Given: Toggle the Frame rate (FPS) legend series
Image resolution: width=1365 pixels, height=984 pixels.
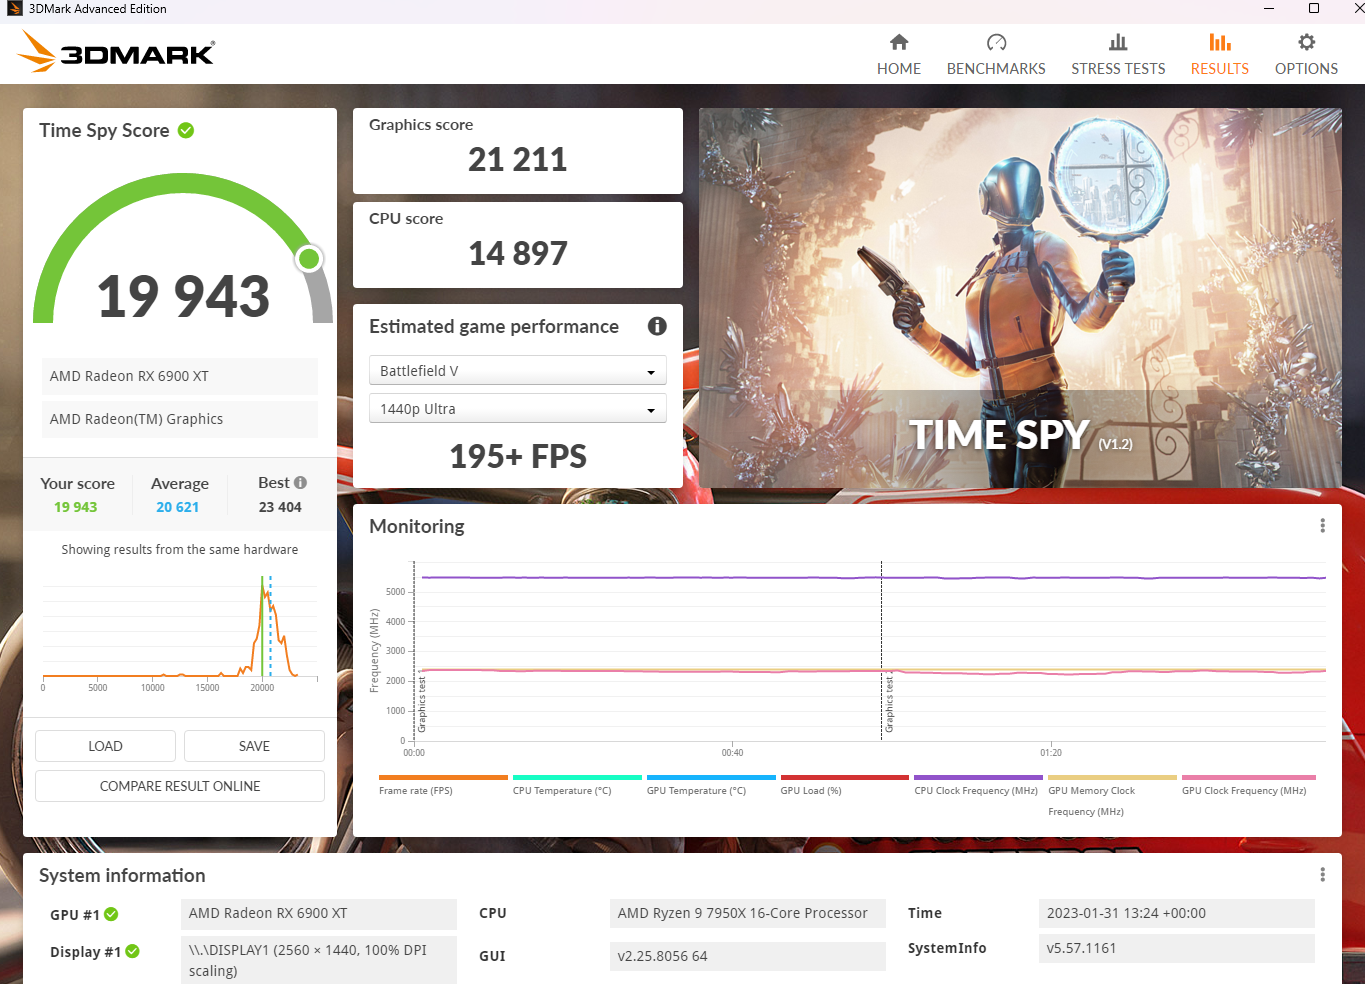Looking at the screenshot, I should [x=416, y=790].
